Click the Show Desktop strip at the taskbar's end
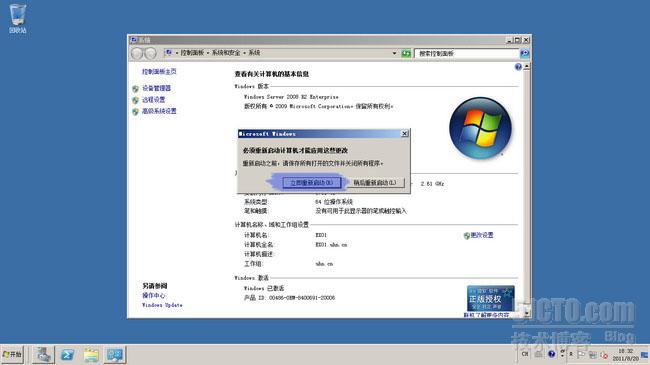The height and width of the screenshot is (365, 650). tap(645, 355)
